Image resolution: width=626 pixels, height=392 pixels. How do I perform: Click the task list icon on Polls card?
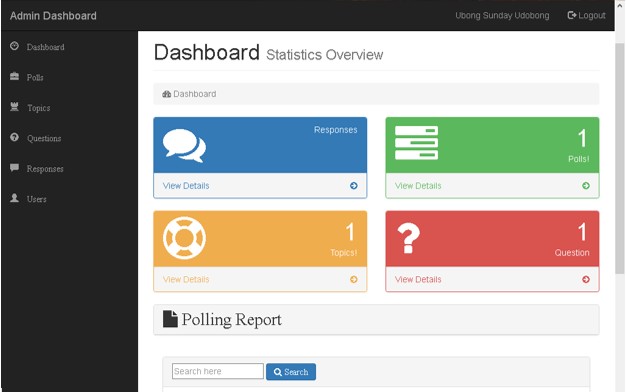(416, 143)
